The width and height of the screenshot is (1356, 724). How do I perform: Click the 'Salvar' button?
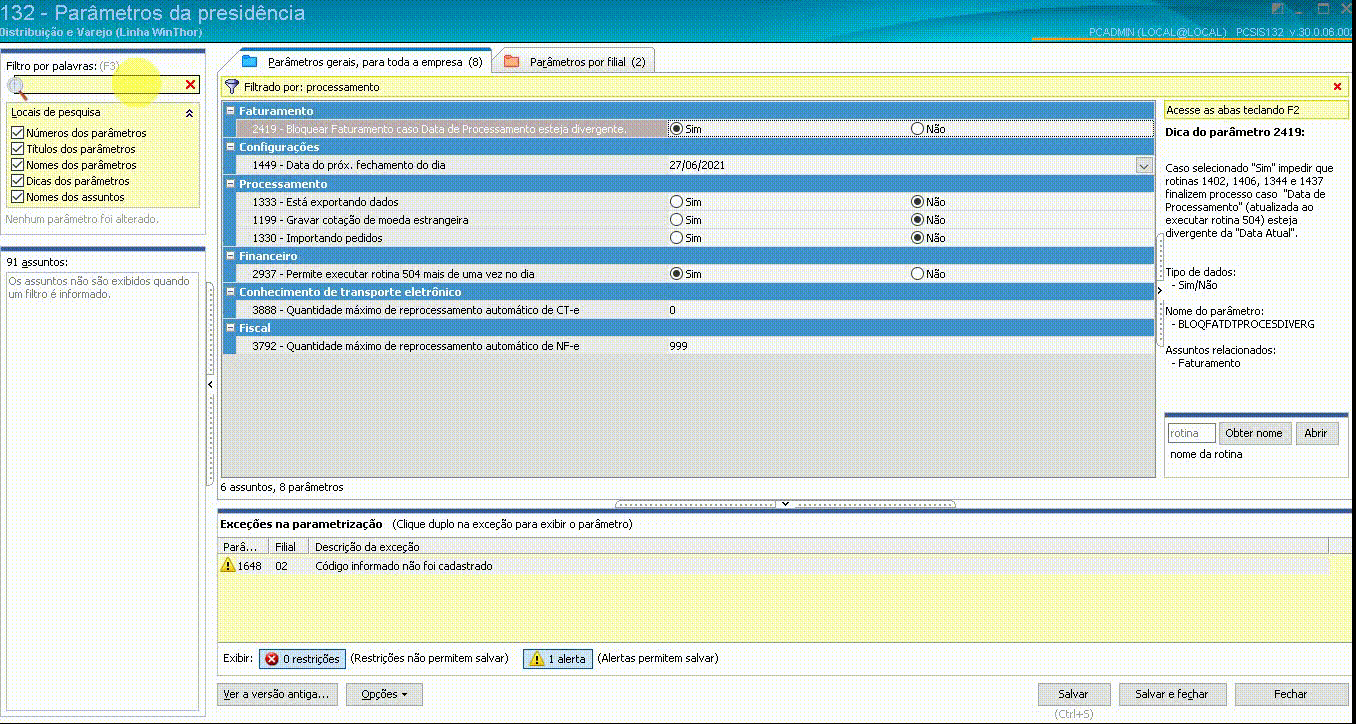pos(1073,694)
